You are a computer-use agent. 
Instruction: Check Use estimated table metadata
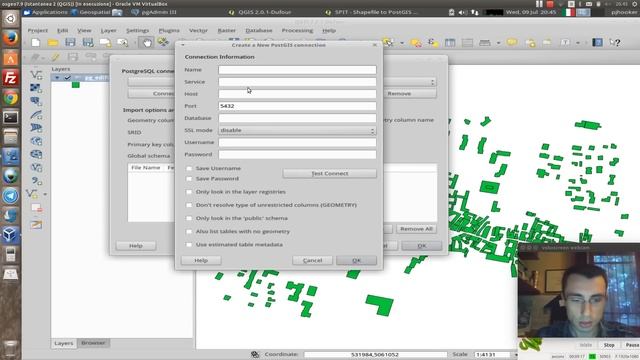(189, 244)
